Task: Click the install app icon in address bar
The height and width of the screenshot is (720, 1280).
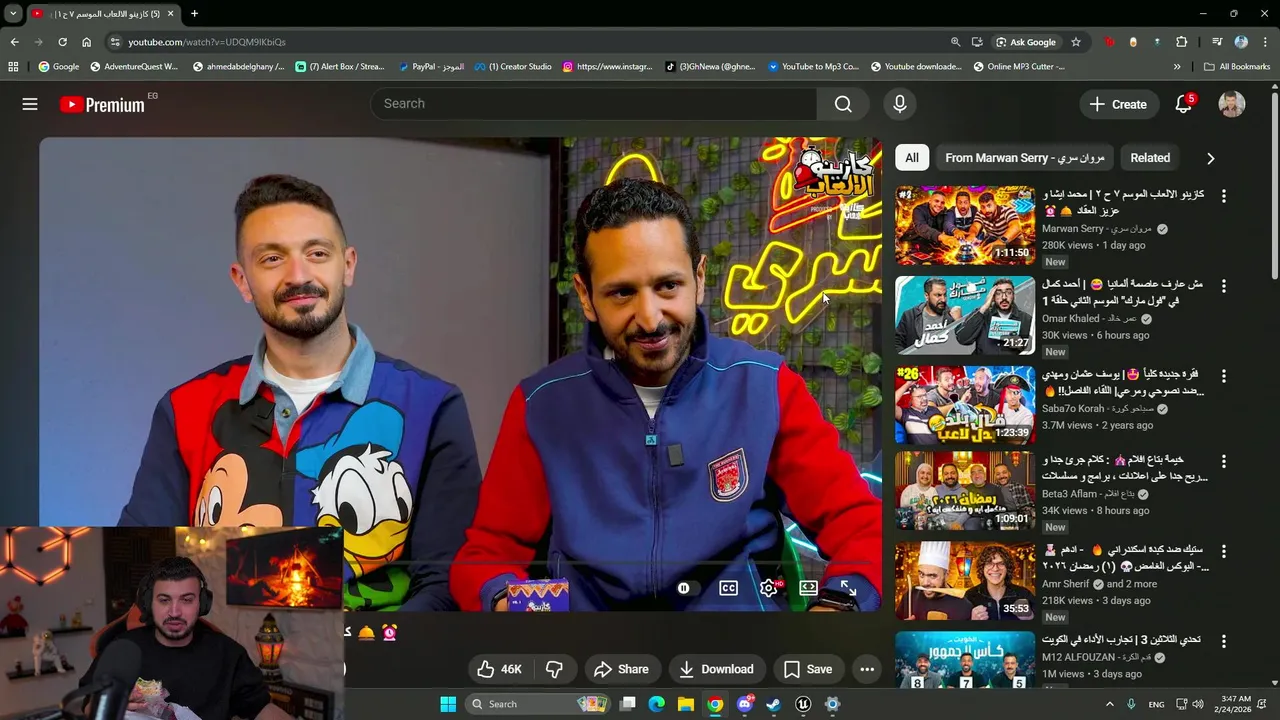Action: (977, 42)
